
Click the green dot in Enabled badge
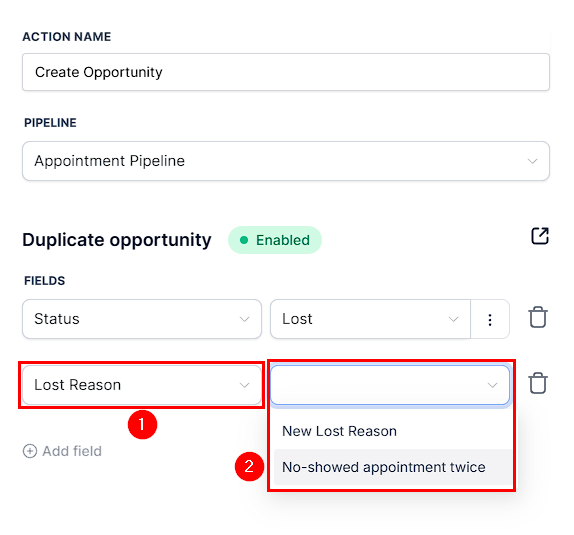tap(244, 240)
